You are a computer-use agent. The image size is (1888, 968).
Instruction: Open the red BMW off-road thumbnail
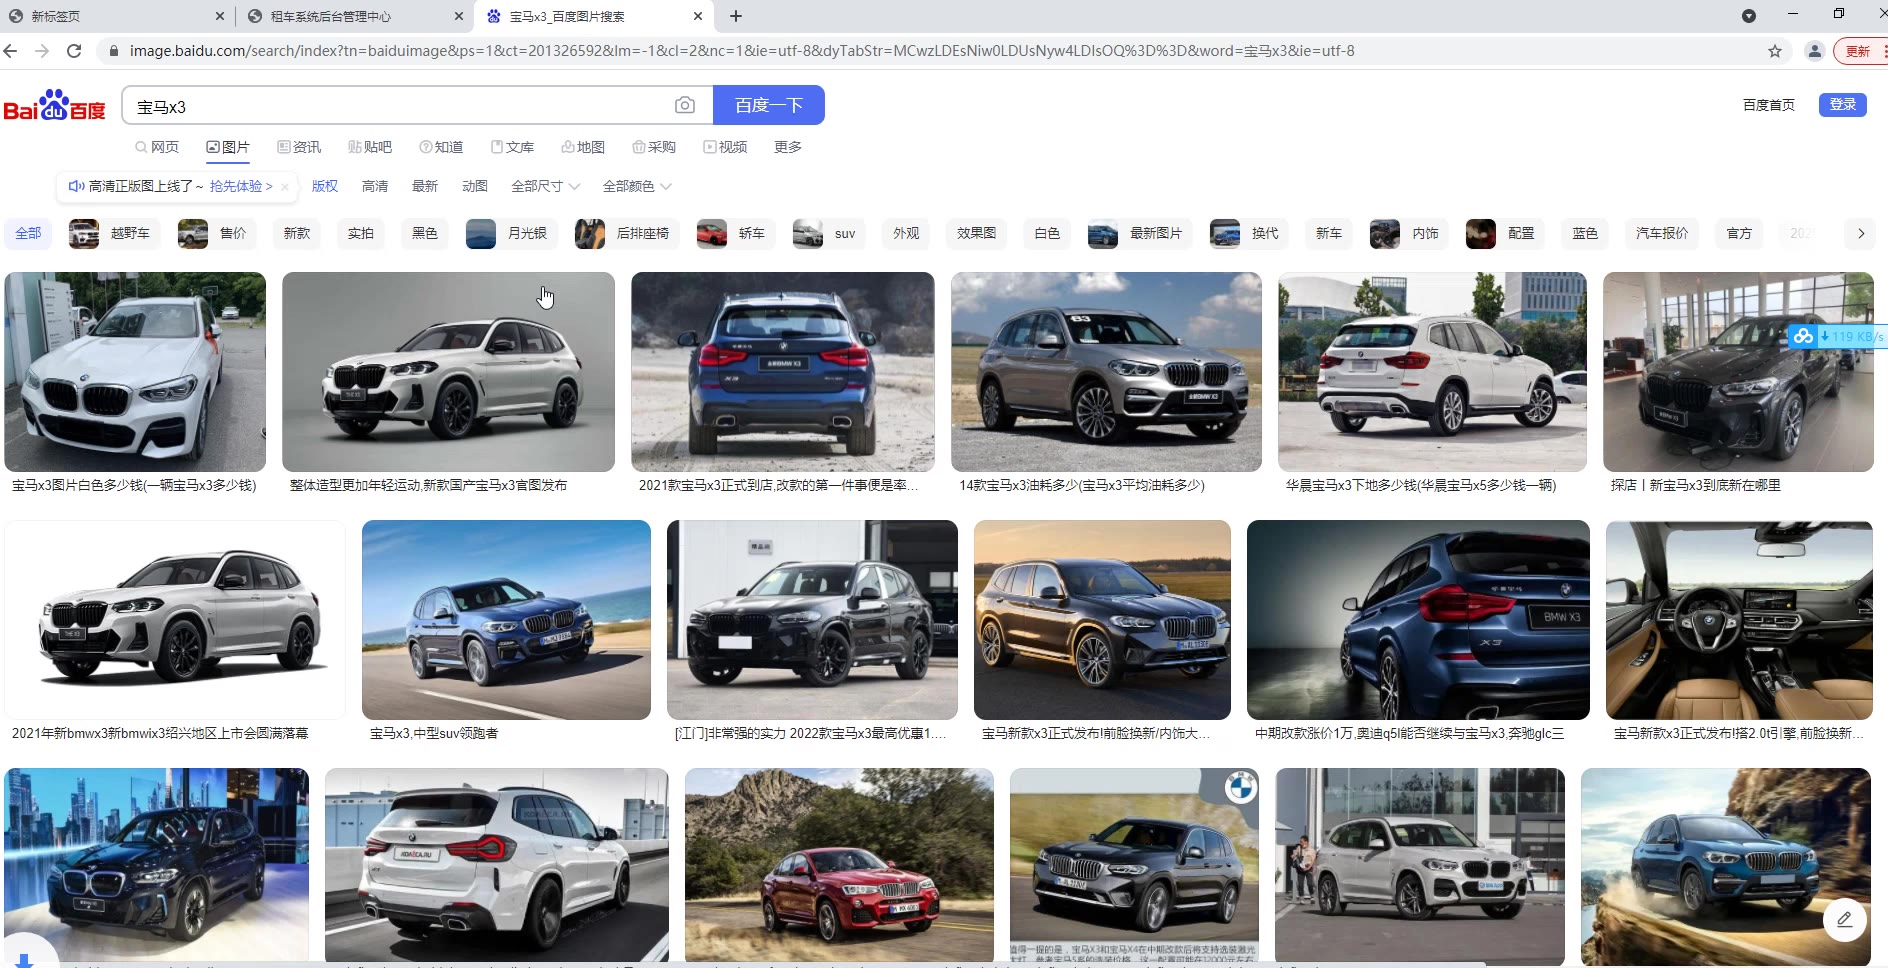[x=839, y=866]
